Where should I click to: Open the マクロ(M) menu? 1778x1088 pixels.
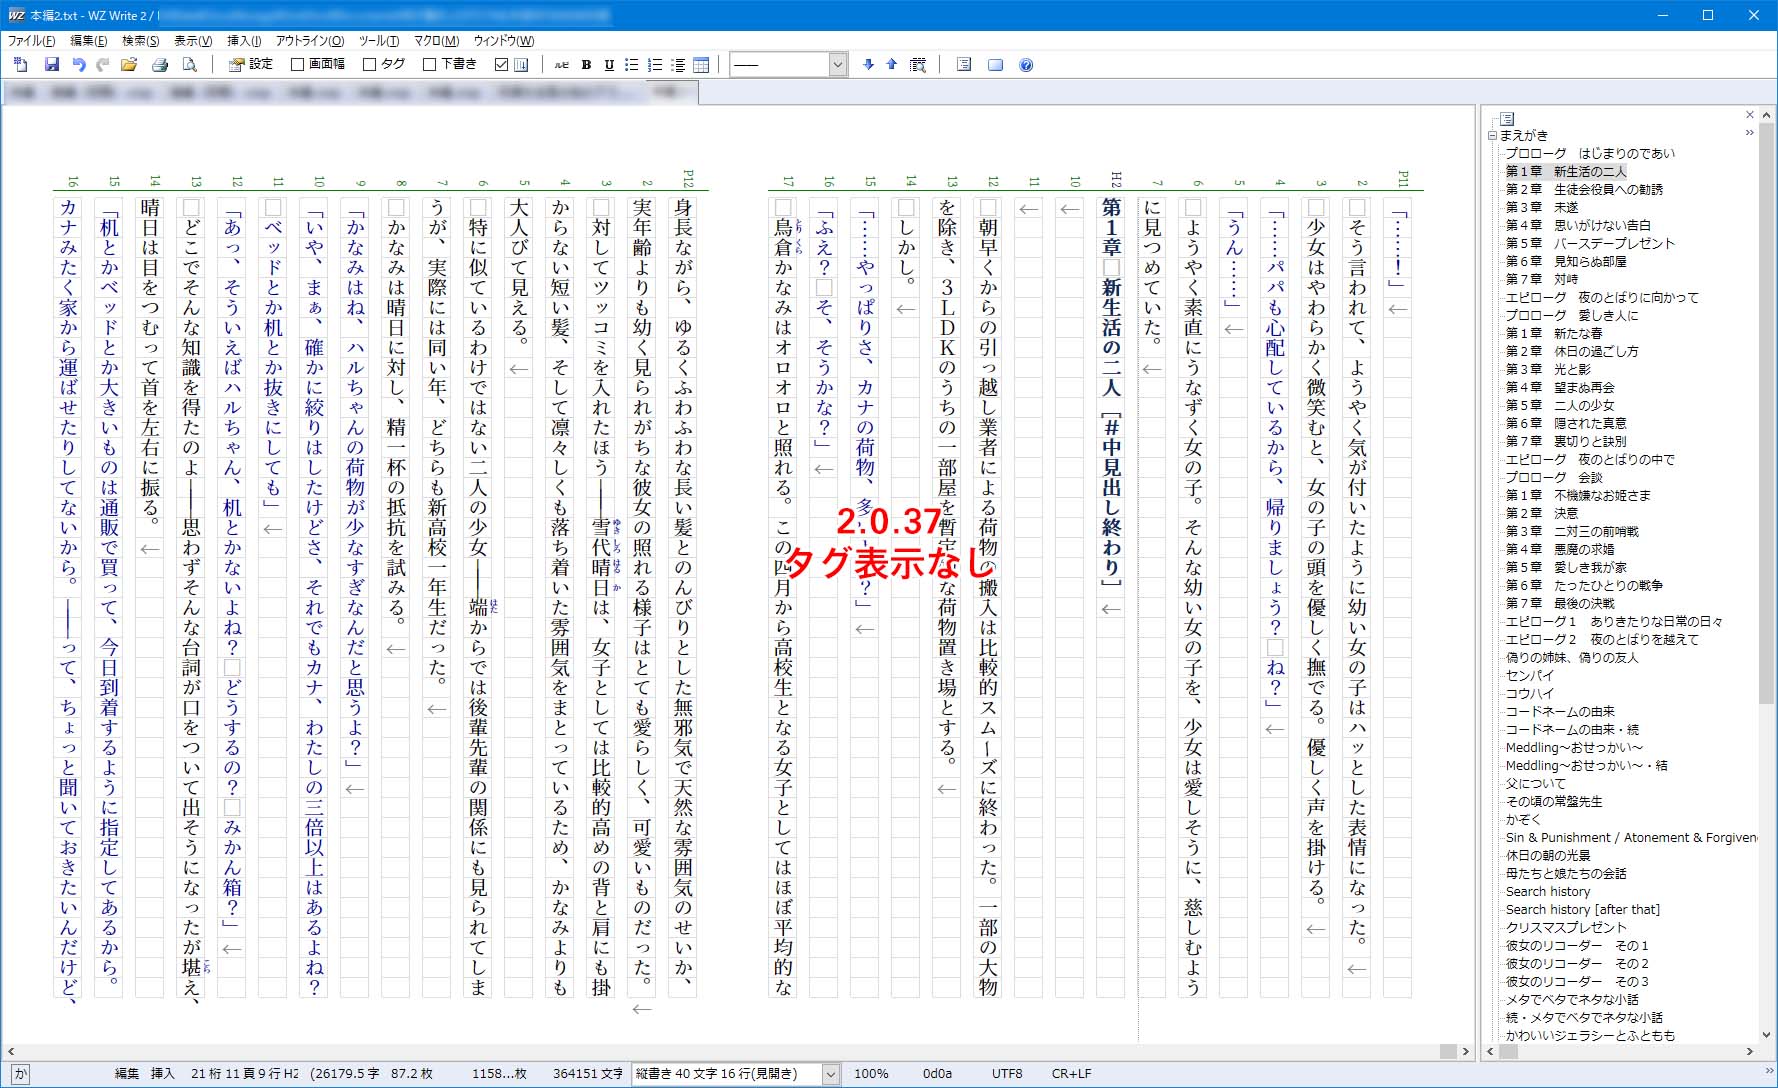[x=437, y=40]
